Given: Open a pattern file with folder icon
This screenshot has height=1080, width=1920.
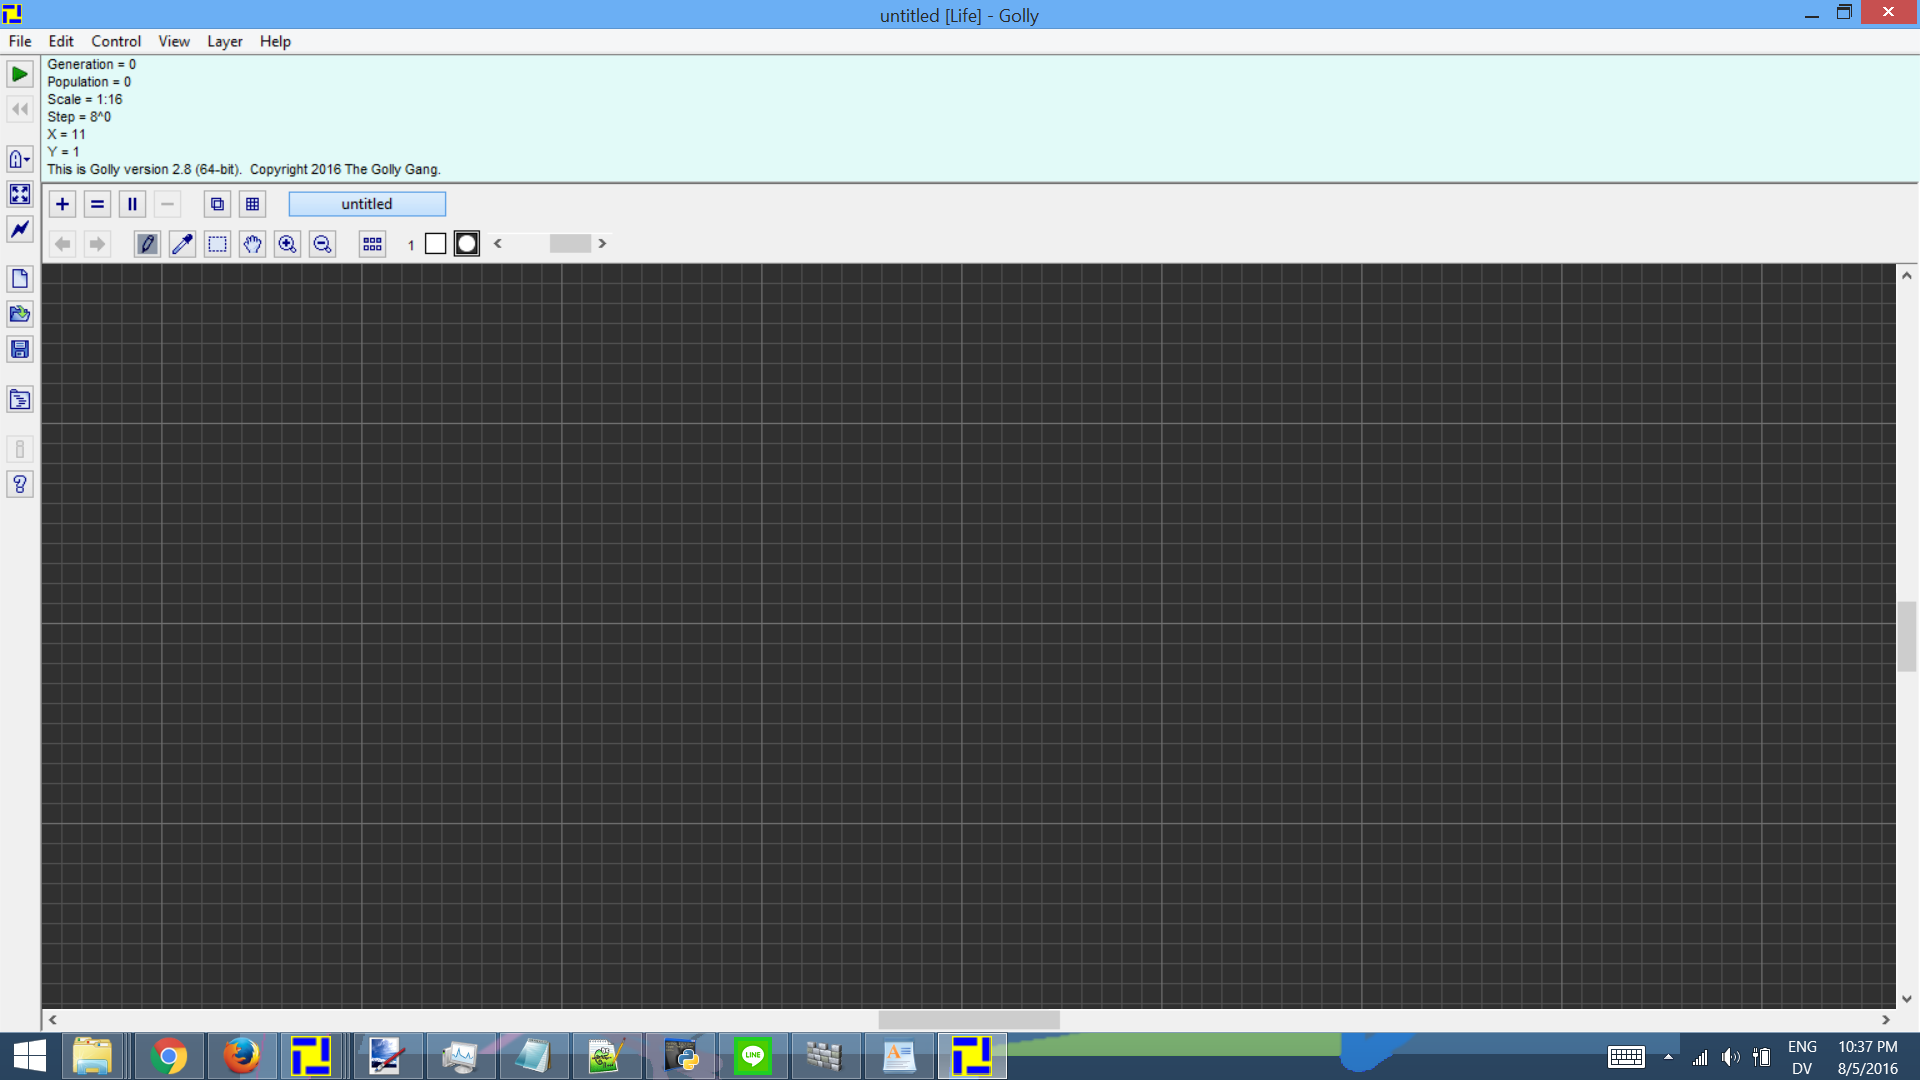Looking at the screenshot, I should (20, 314).
